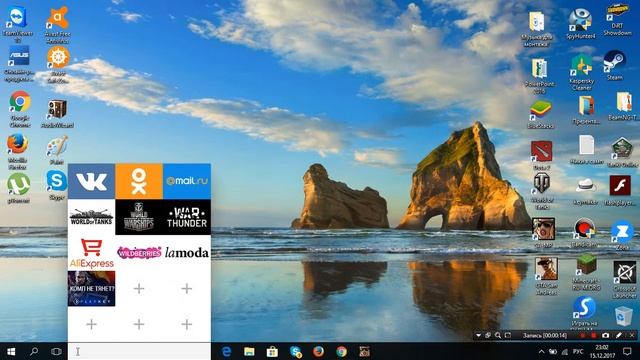Screen dimensions: 640x360
Task: Open the lamoda tile
Action: coord(187,253)
